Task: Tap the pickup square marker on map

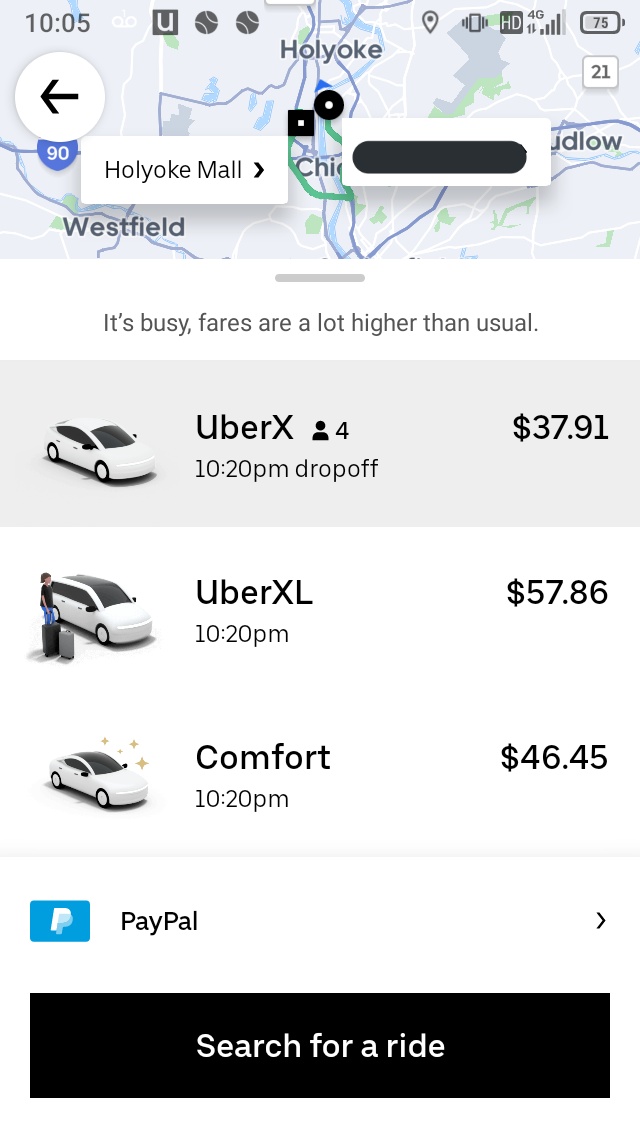Action: tap(301, 123)
